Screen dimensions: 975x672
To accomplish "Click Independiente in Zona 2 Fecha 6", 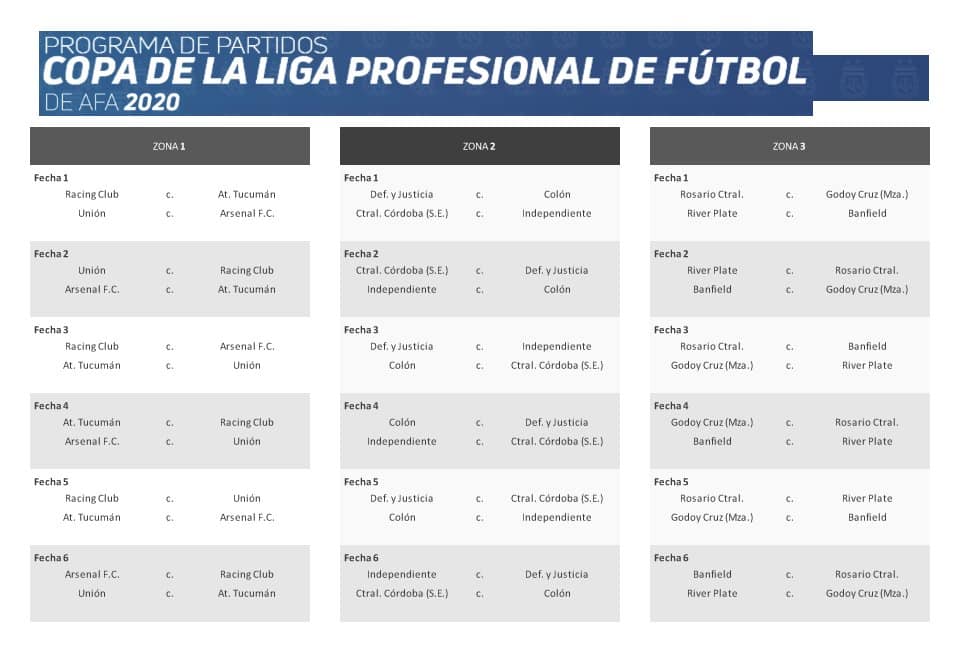I will tap(402, 574).
